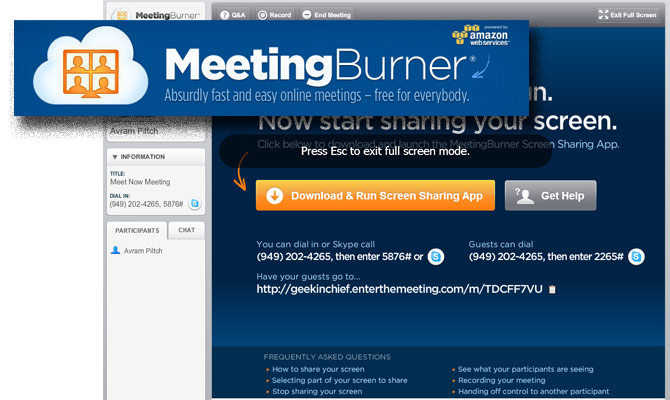The width and height of the screenshot is (670, 400).
Task: Switch to the Participants tab
Action: click(137, 230)
